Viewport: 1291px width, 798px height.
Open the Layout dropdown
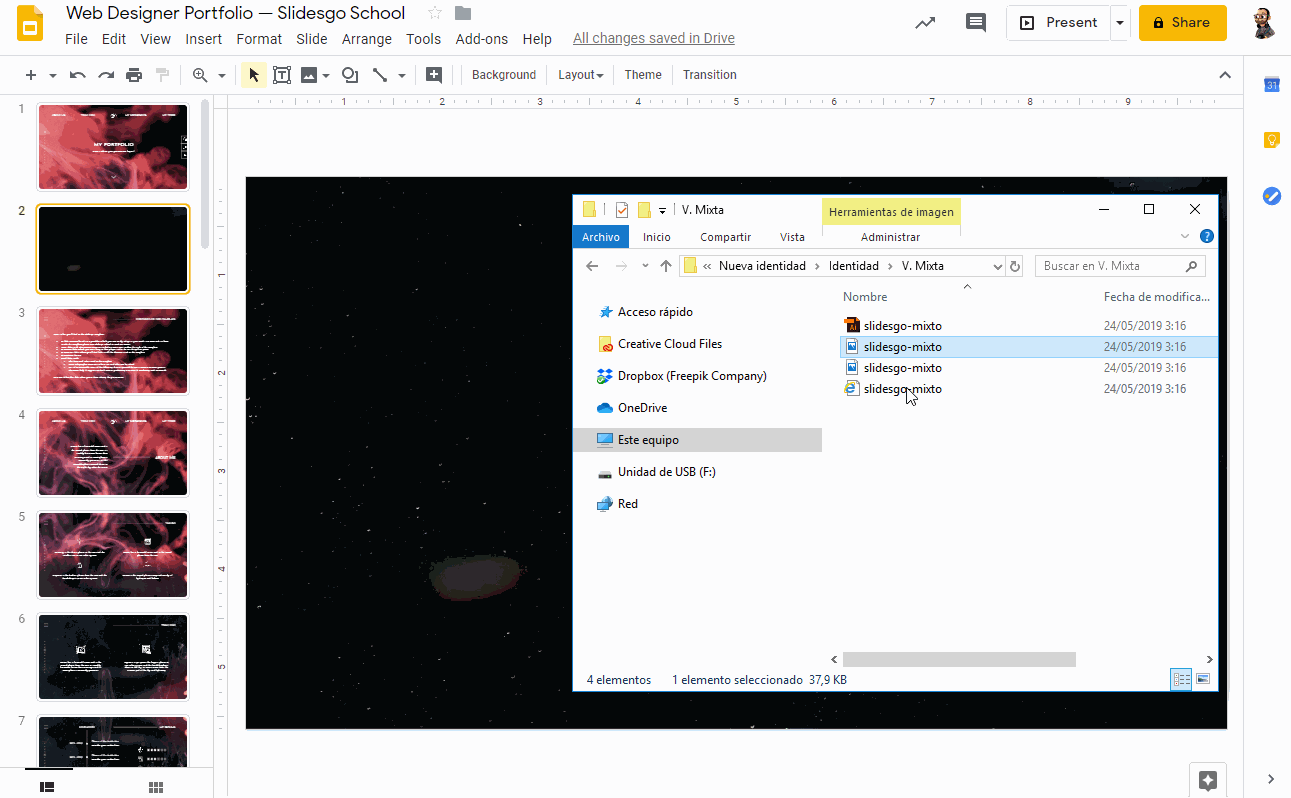580,75
